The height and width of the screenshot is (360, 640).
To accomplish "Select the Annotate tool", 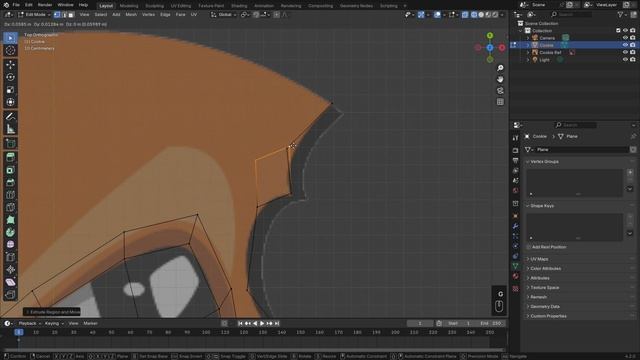I will 10,116.
